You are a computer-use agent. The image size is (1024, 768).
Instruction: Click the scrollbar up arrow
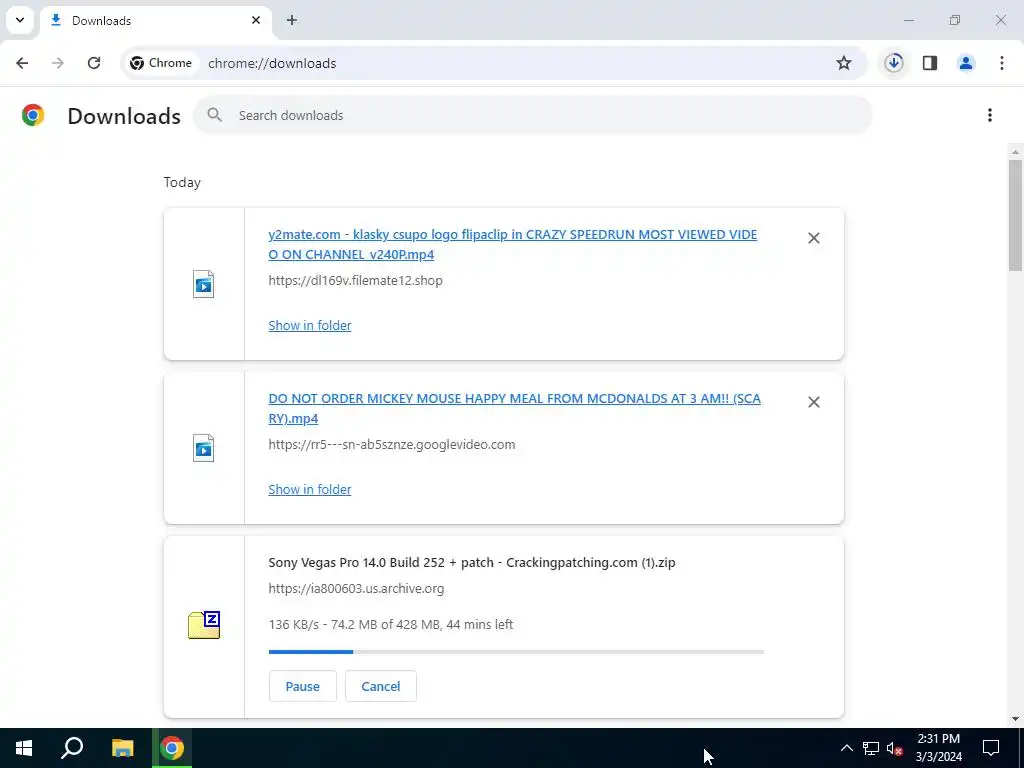pos(1015,152)
